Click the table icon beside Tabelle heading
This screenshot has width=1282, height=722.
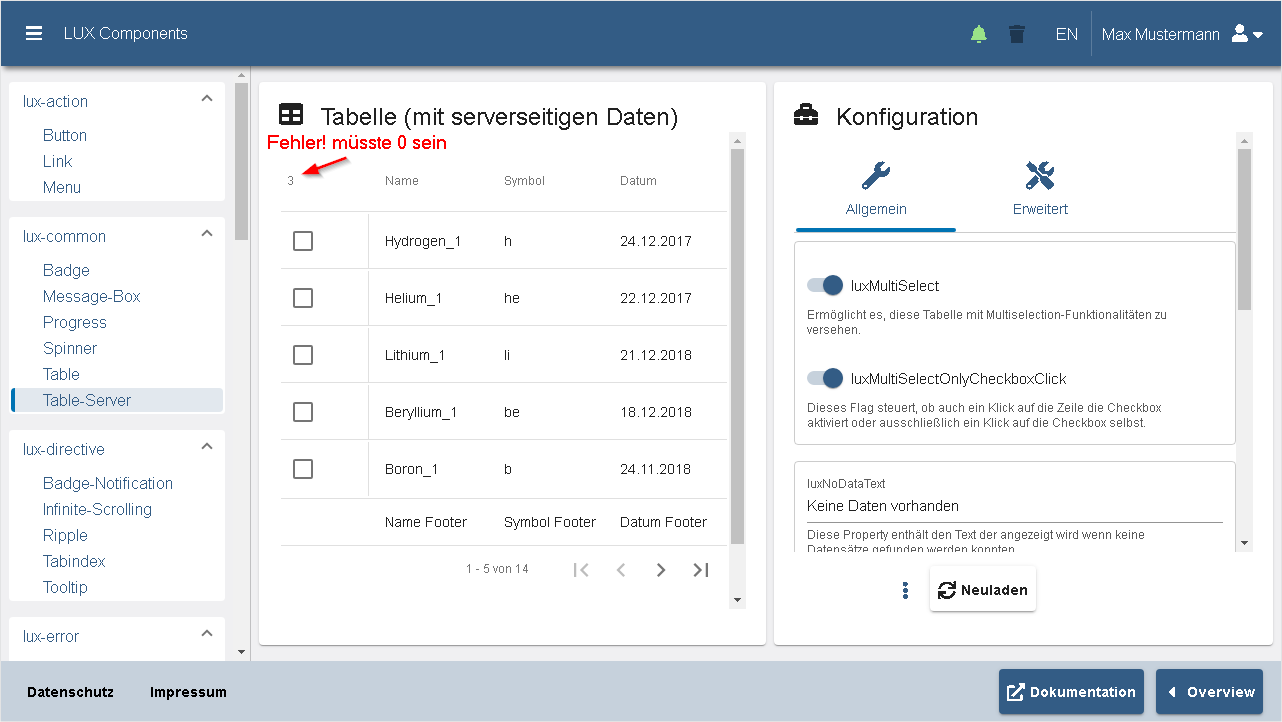290,114
